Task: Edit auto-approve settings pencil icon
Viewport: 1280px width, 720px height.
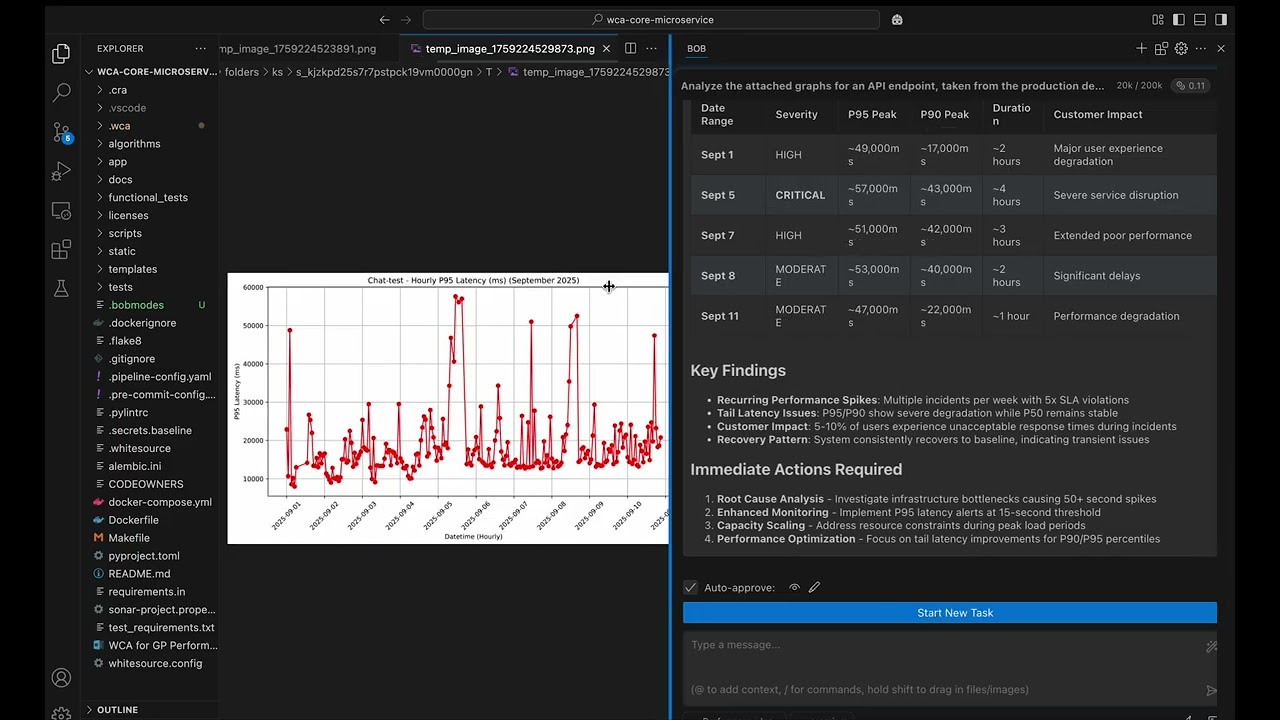Action: click(x=814, y=588)
